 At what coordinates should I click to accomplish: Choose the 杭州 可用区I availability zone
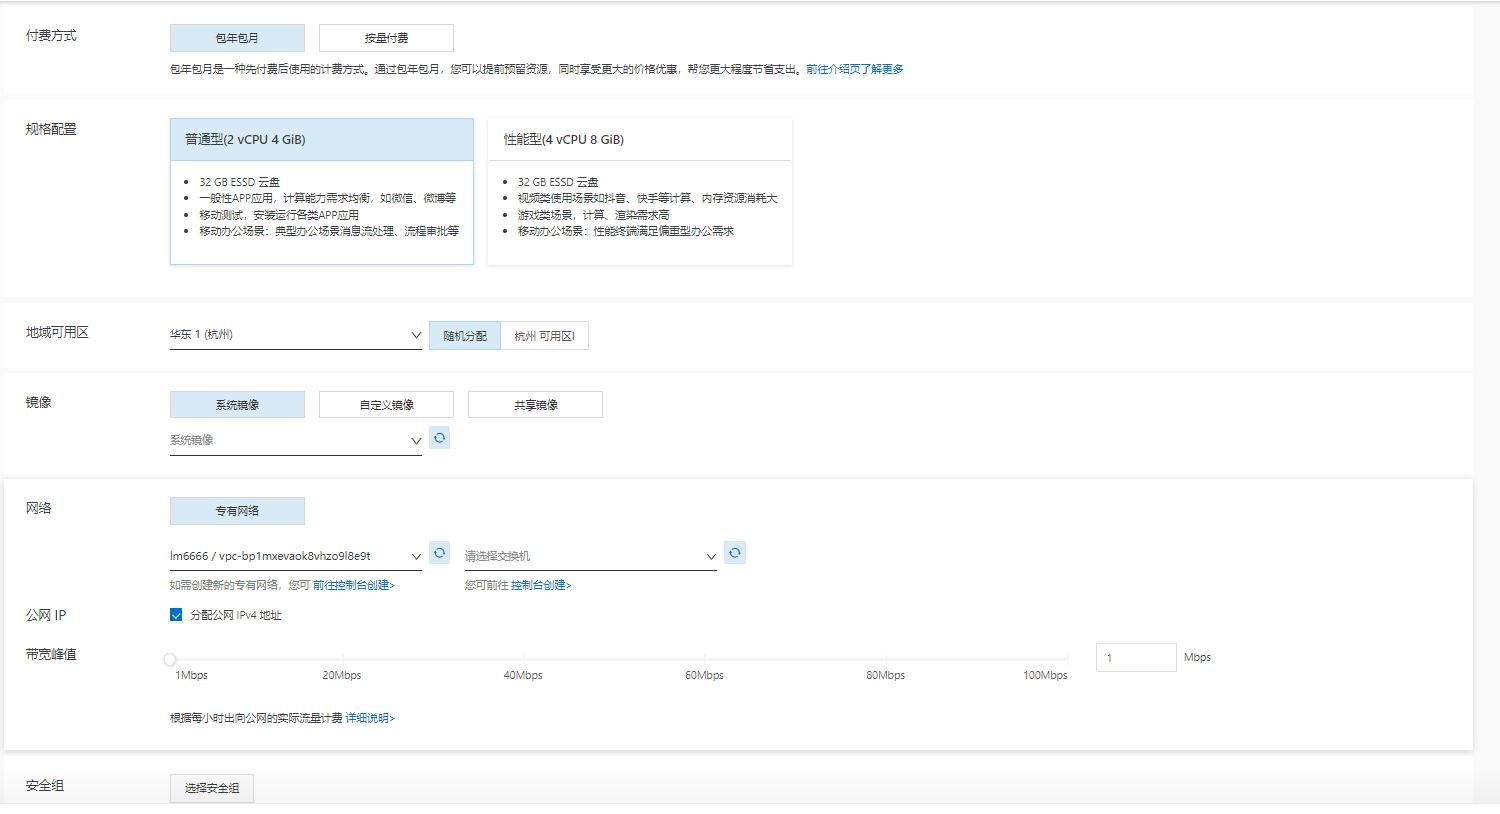tap(544, 334)
